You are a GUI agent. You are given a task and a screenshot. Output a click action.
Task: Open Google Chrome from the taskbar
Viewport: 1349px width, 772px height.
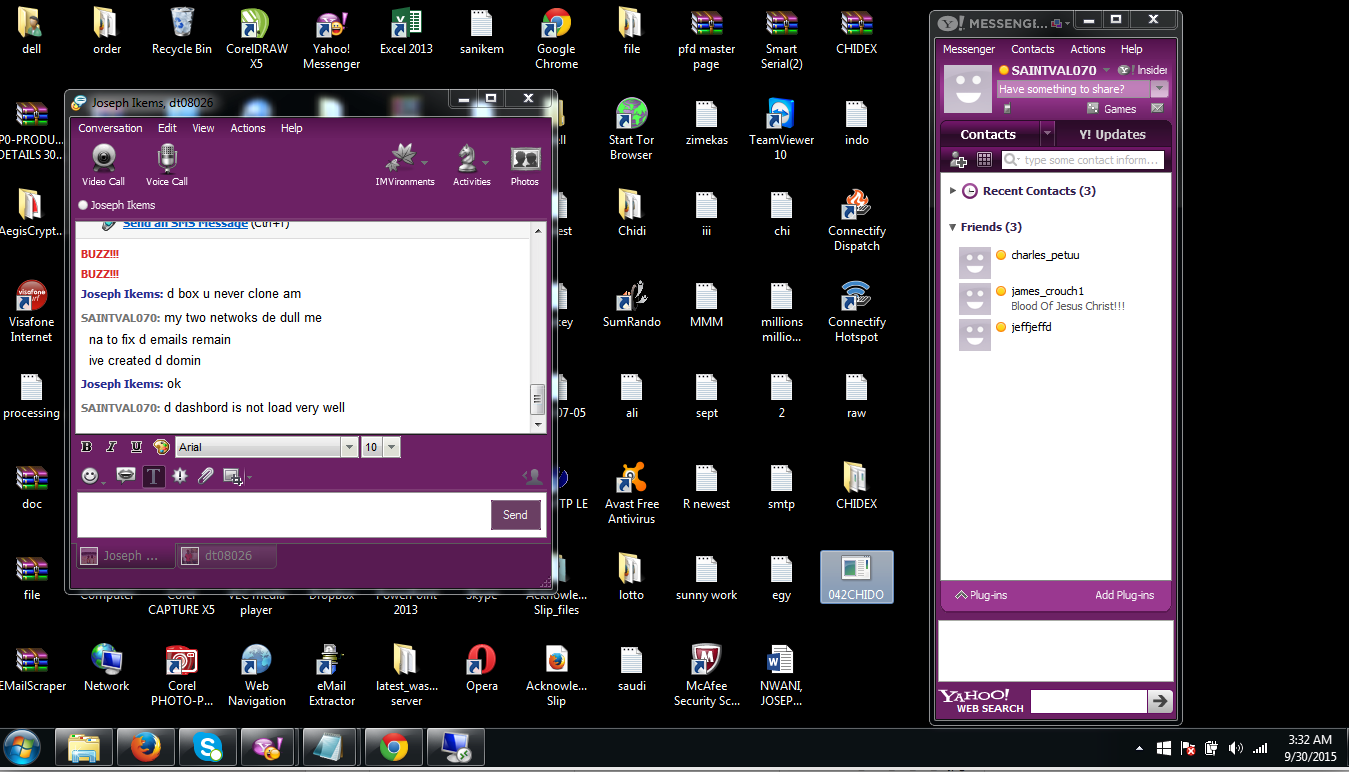pyautogui.click(x=394, y=747)
